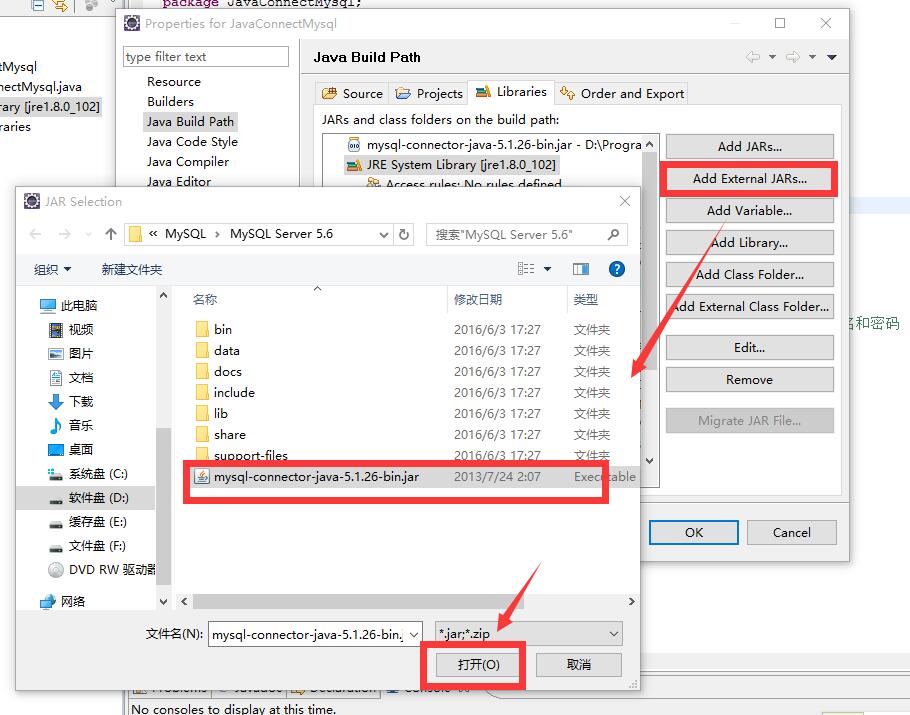
Task: Click the back navigation arrow in JAR Selection
Action: [35, 233]
